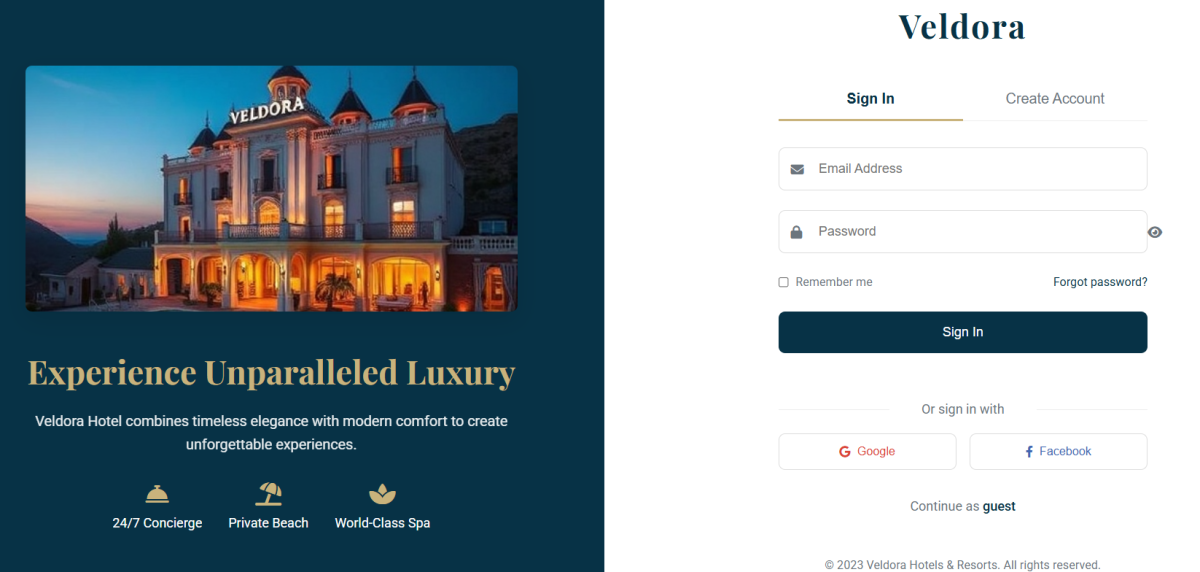Click the Google logo icon

tap(845, 452)
